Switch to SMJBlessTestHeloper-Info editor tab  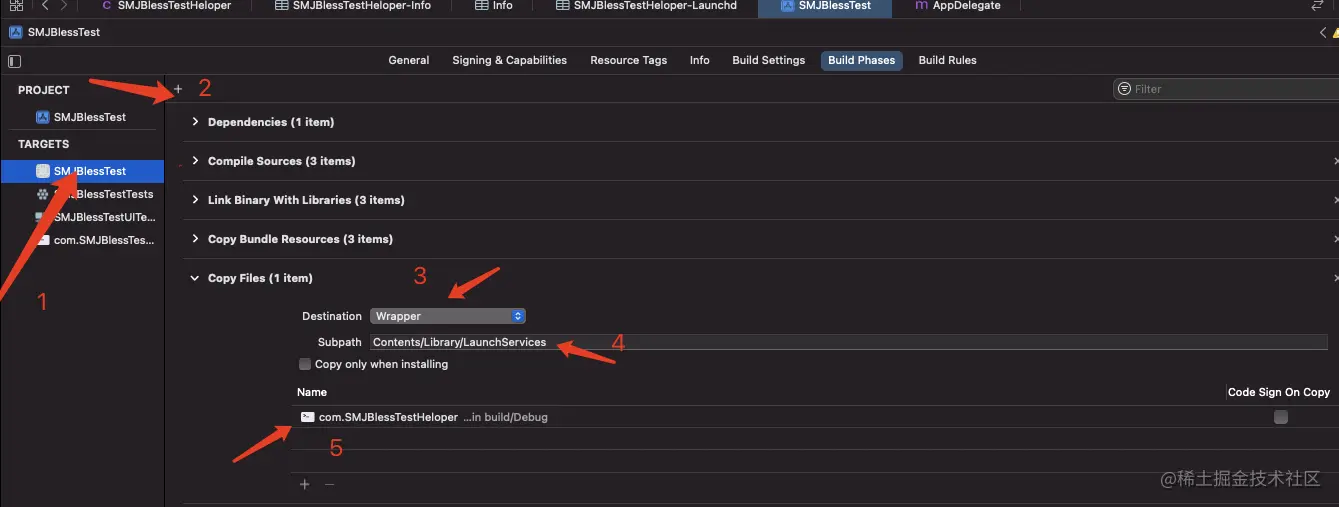click(352, 6)
